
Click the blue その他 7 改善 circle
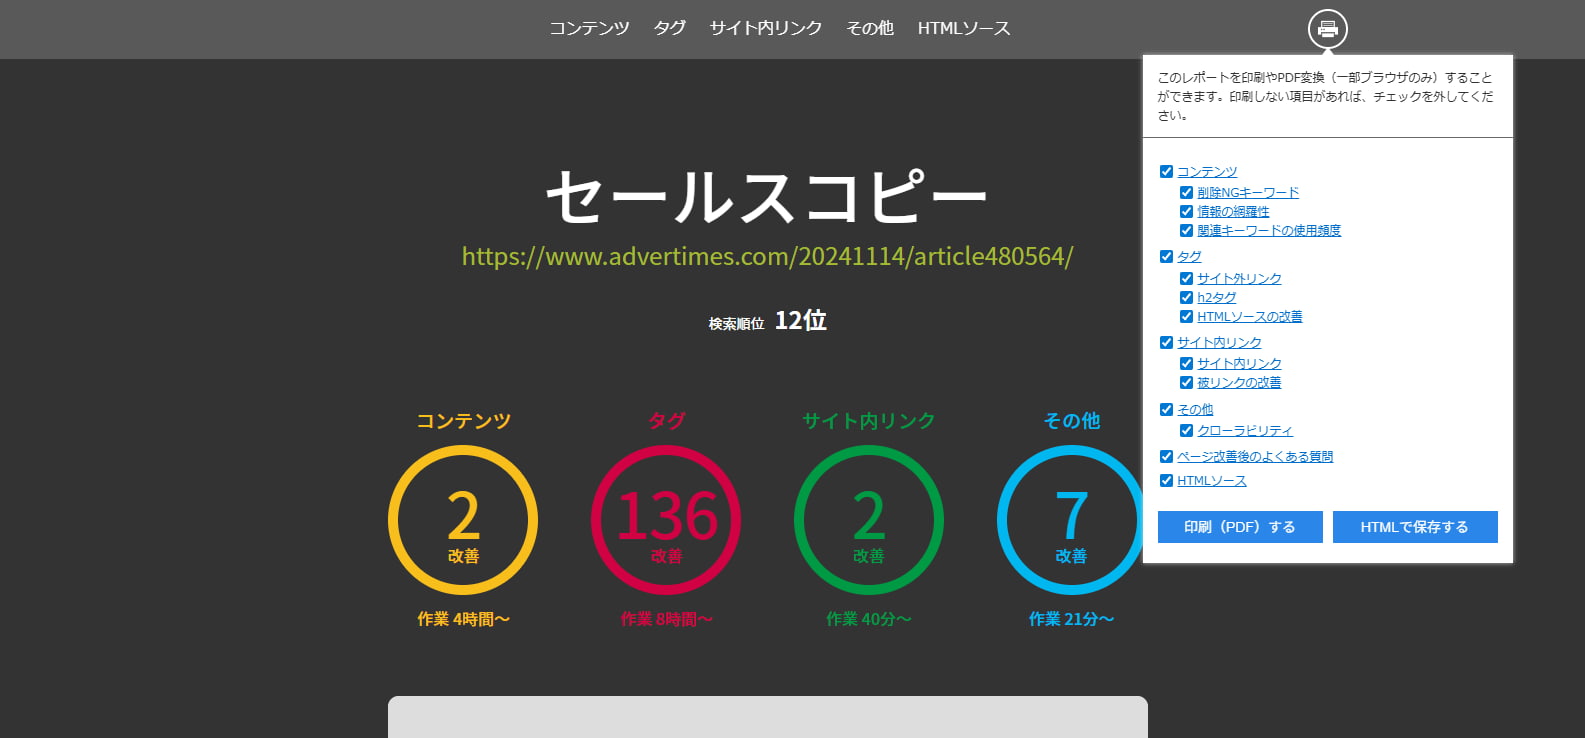tap(1070, 520)
